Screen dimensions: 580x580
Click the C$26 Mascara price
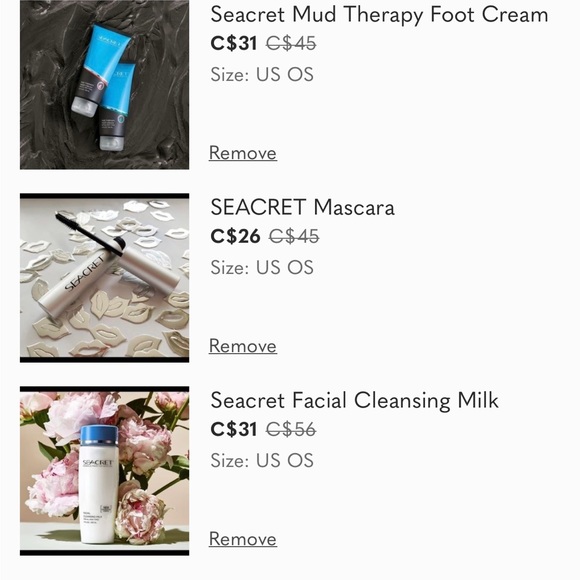235,236
